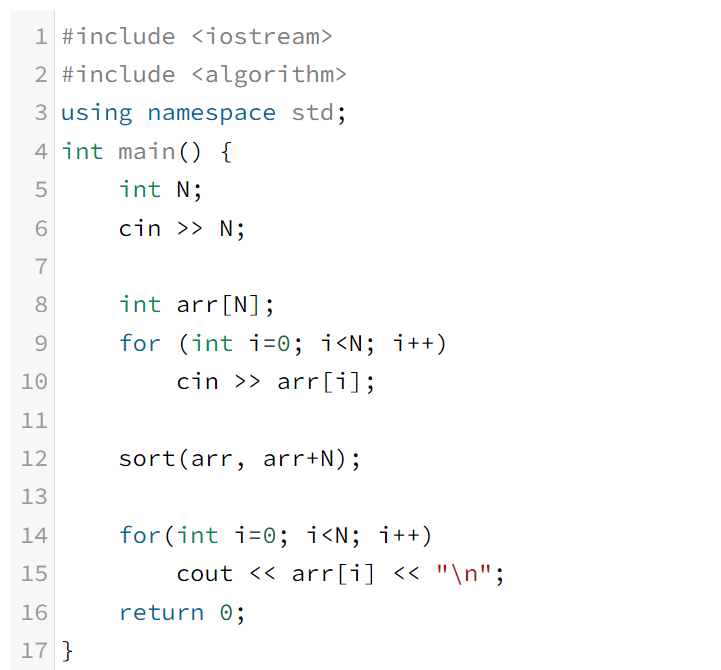Screen dimensions: 721x670
Task: Click line number 14 in gutter
Action: coord(34,535)
